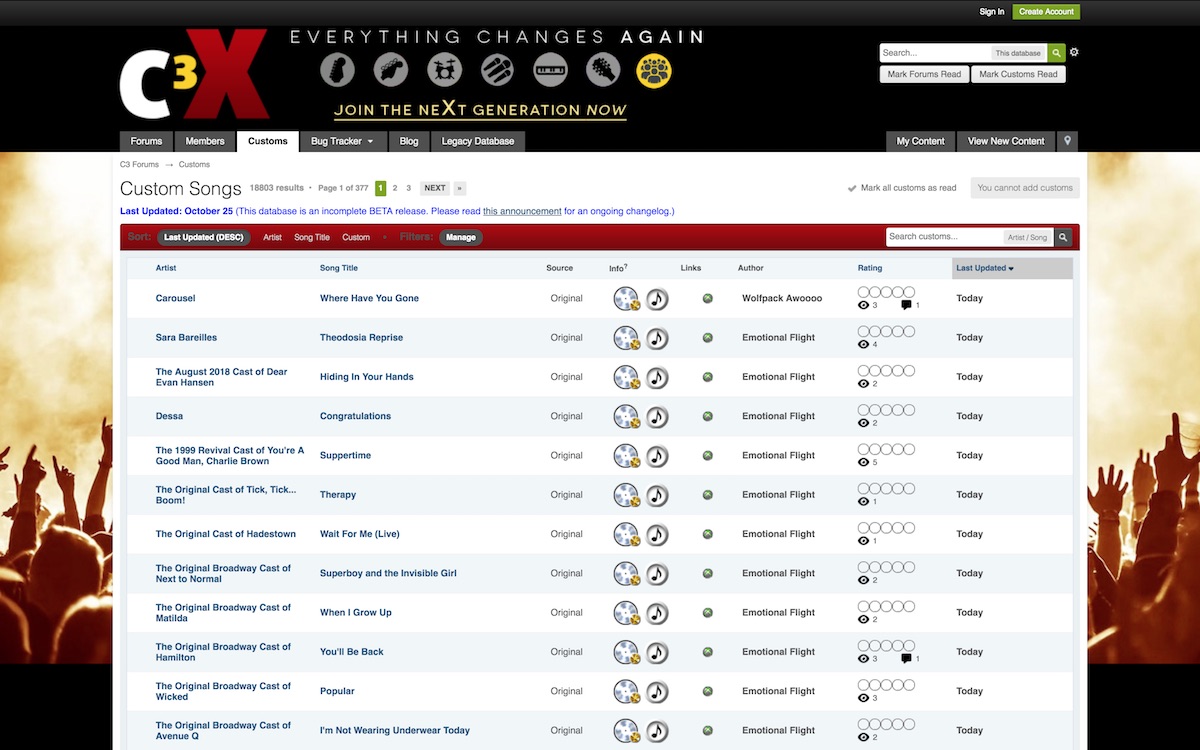1200x750 pixels.
Task: Open the Blog tab
Action: [409, 141]
